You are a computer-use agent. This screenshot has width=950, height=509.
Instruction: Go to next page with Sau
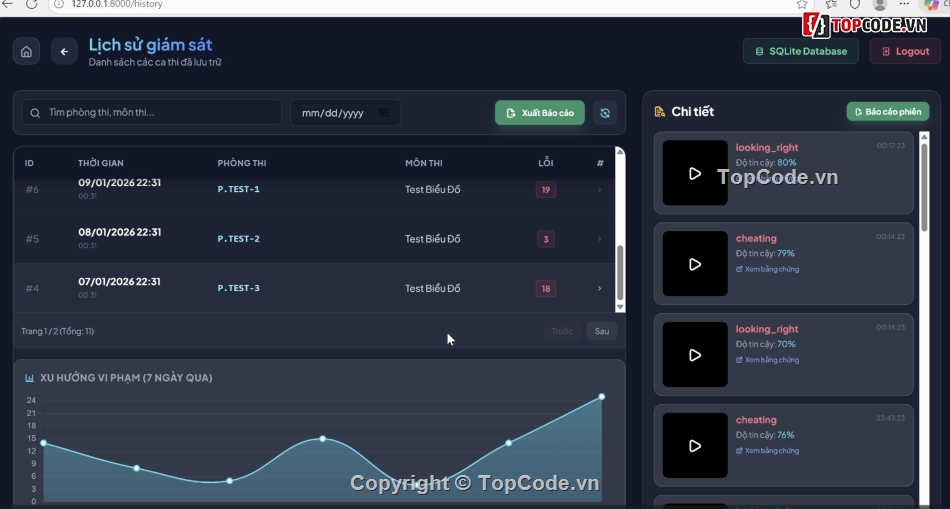click(x=602, y=331)
